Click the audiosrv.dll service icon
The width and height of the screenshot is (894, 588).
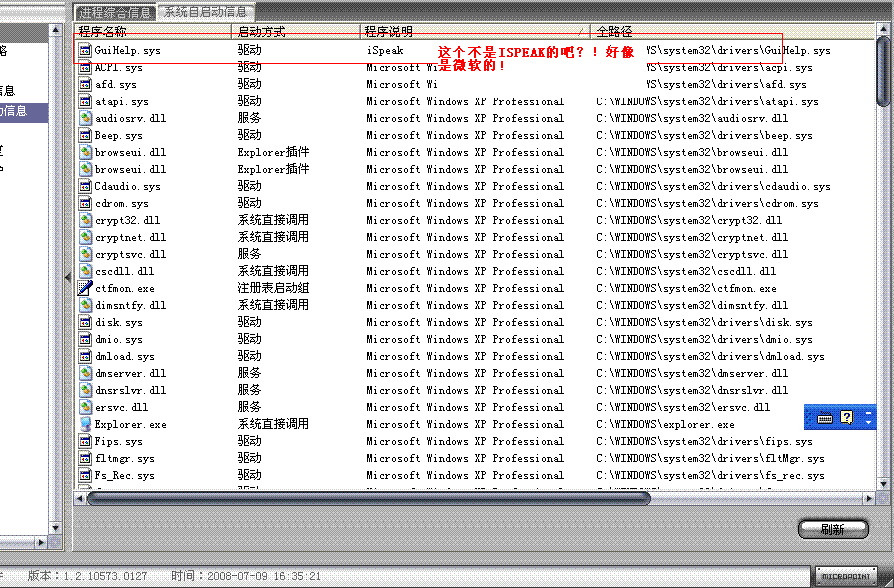click(86, 118)
